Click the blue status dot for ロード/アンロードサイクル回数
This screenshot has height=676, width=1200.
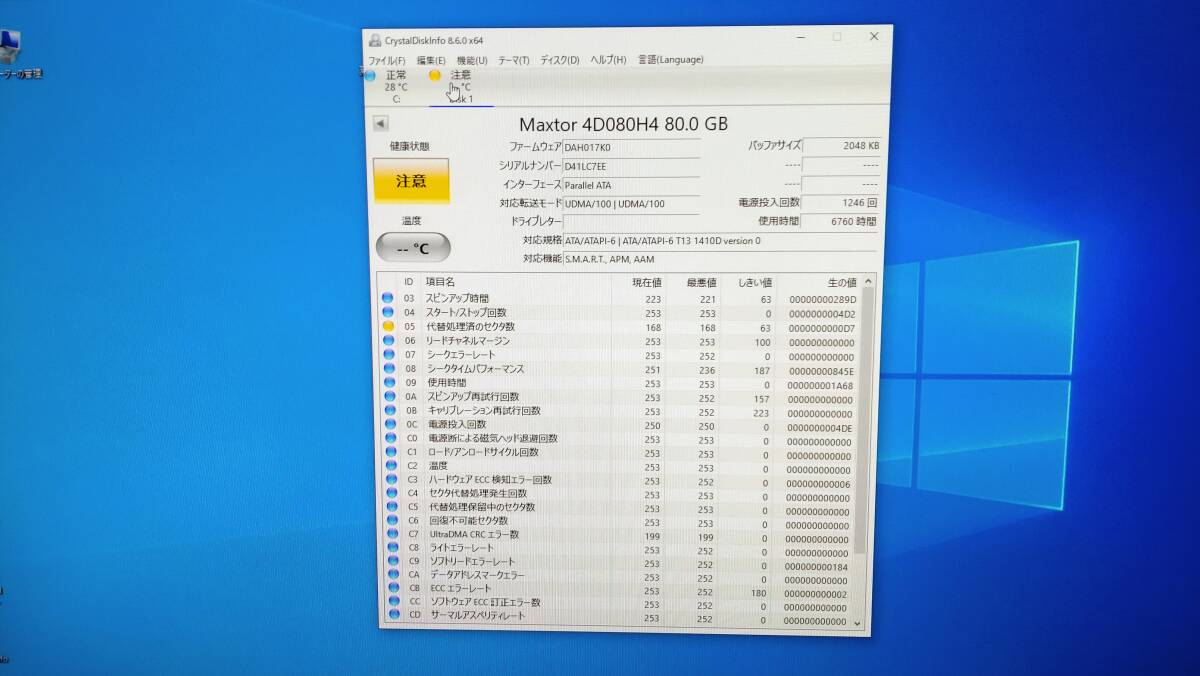pyautogui.click(x=389, y=452)
